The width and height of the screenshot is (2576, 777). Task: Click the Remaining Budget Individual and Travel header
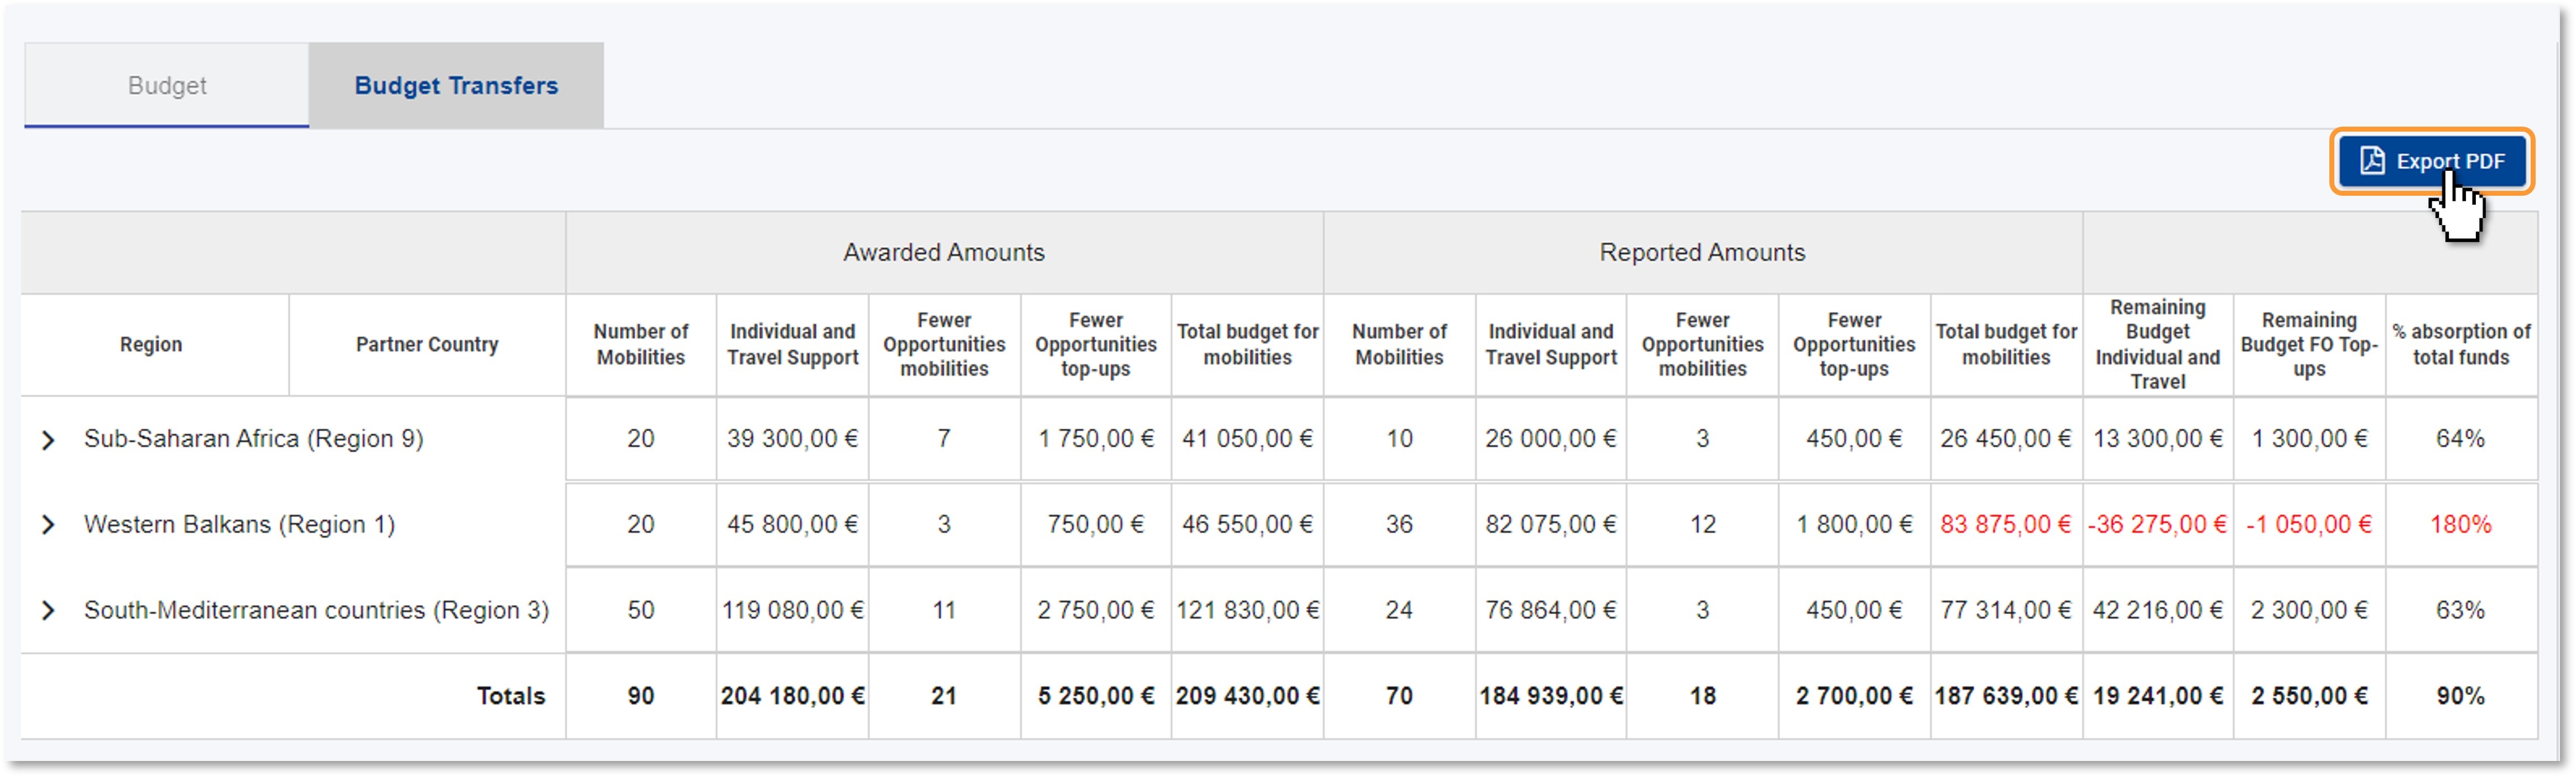(x=2158, y=345)
